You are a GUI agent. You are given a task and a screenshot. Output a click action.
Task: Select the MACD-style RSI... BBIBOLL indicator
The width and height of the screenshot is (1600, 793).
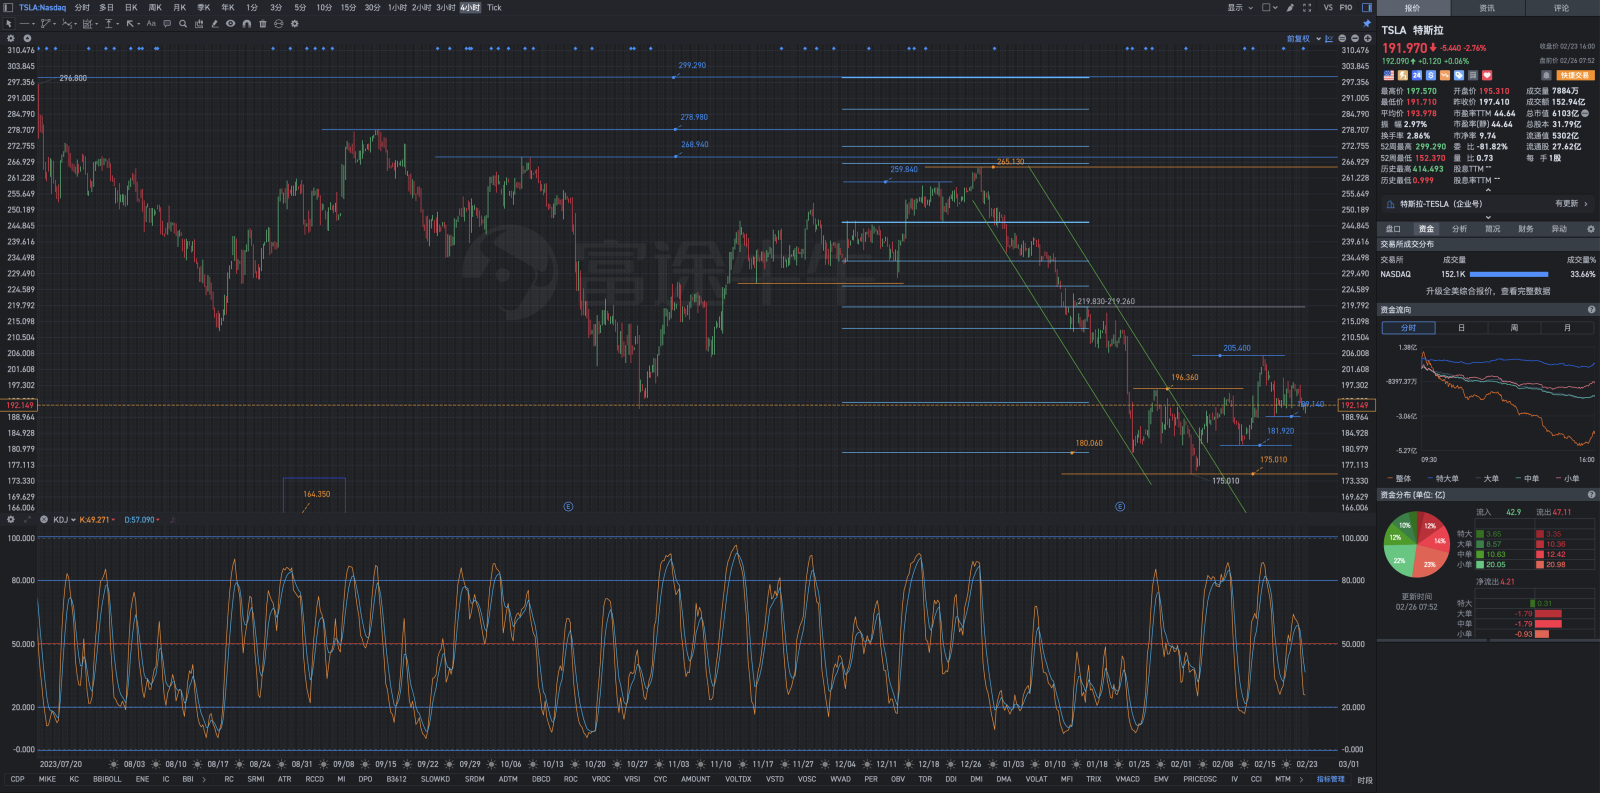107,779
